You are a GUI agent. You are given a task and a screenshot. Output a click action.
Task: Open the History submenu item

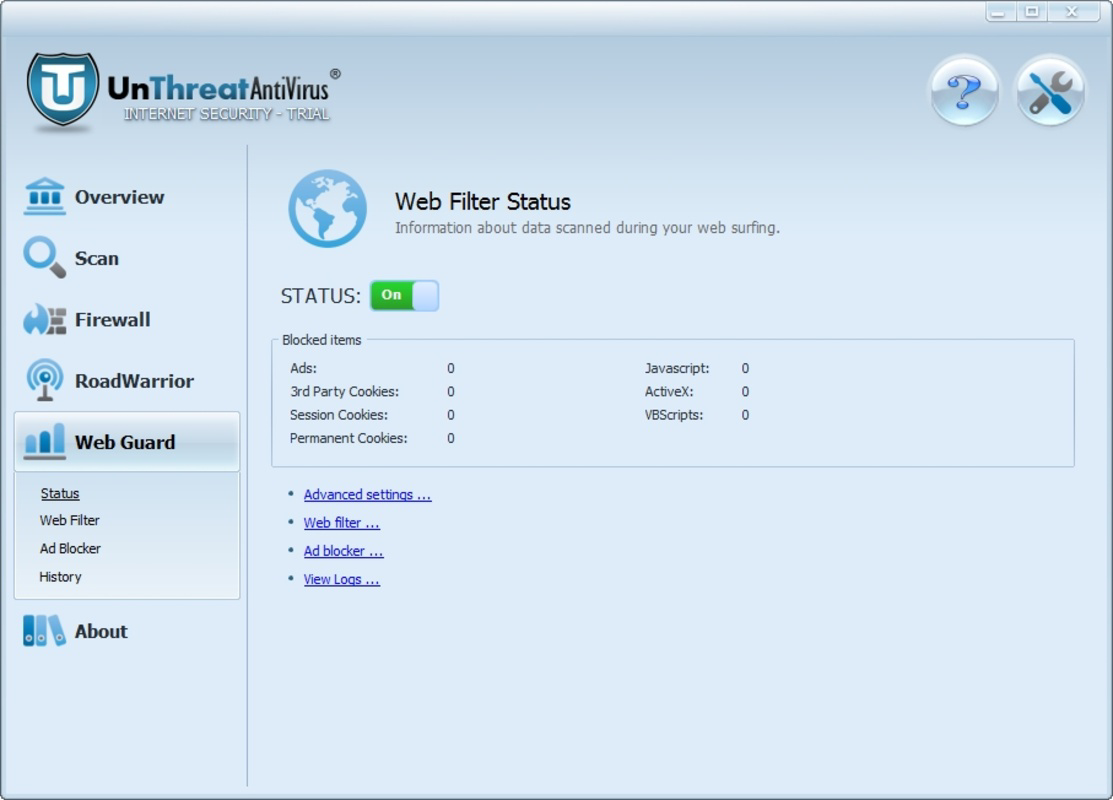(x=60, y=576)
